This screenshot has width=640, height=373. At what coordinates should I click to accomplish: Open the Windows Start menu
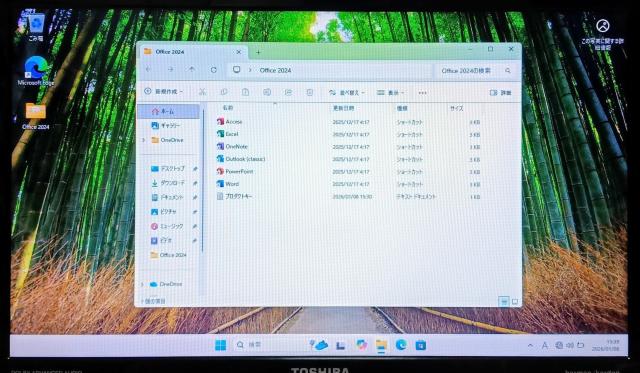[x=220, y=345]
